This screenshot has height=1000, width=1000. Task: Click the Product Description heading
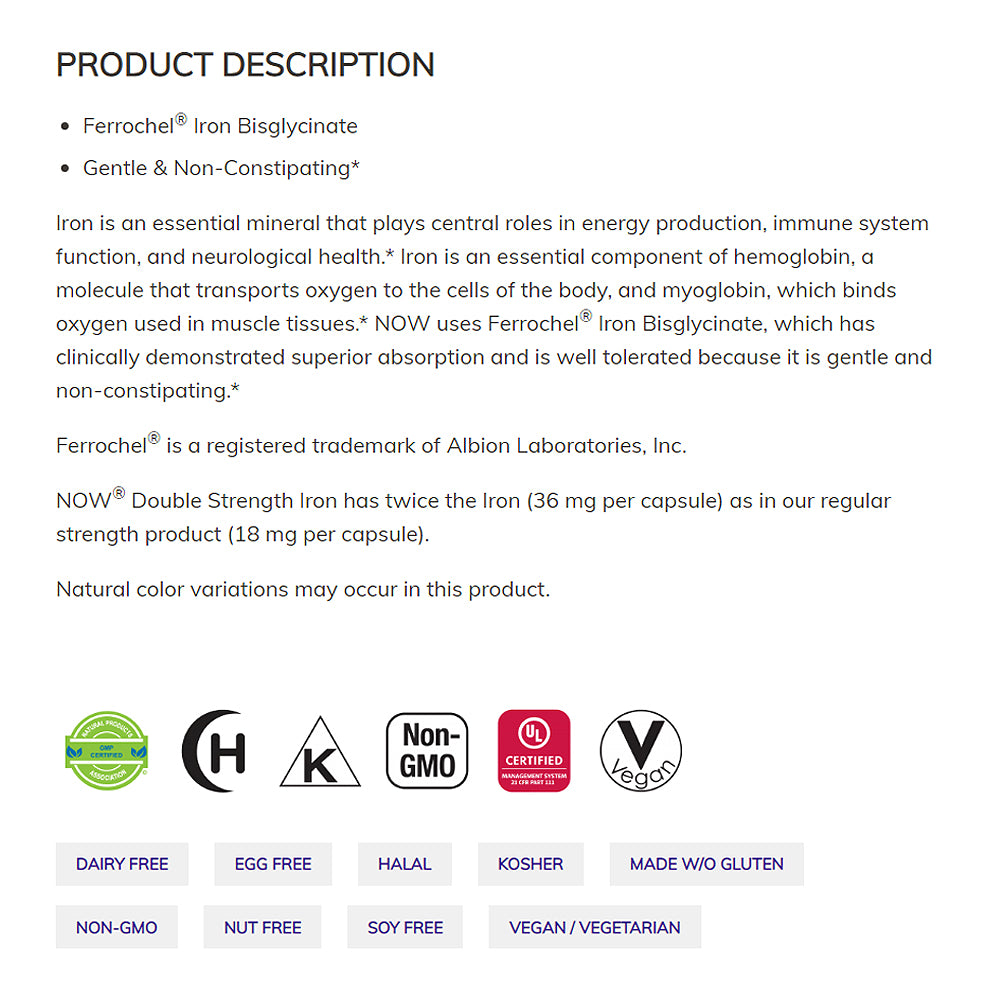click(245, 65)
